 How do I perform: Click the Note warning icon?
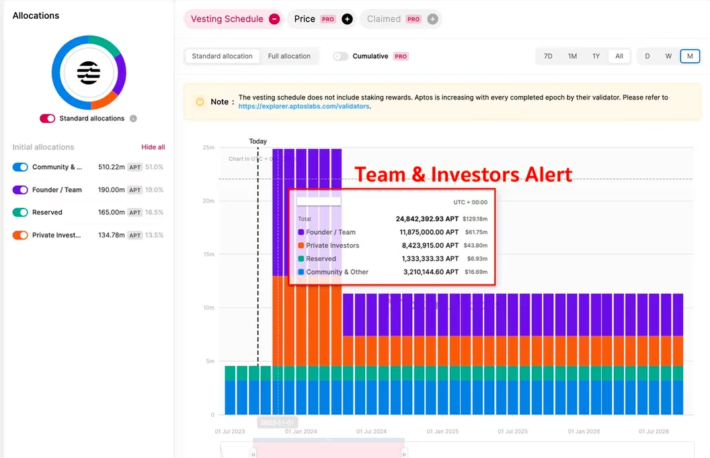click(x=200, y=102)
